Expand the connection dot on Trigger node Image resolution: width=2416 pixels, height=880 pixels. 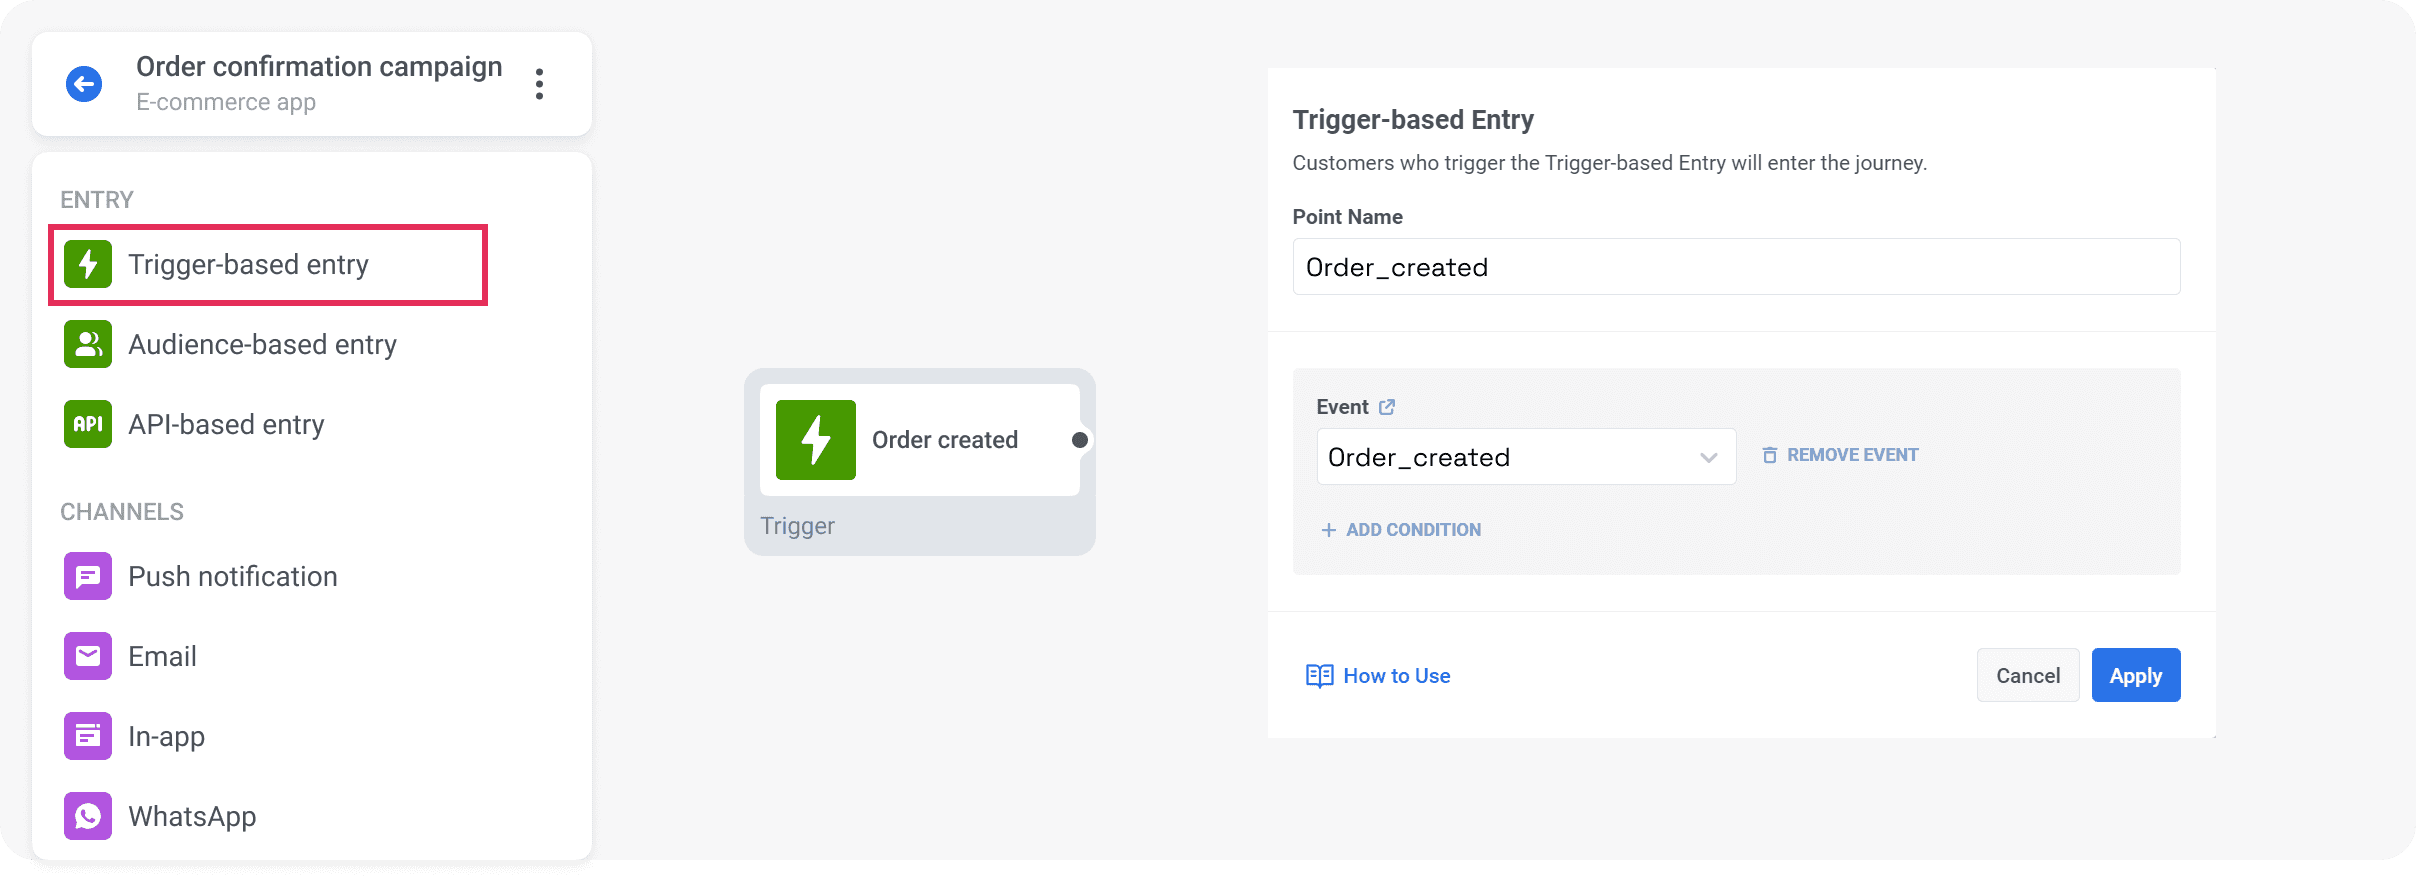pos(1080,439)
